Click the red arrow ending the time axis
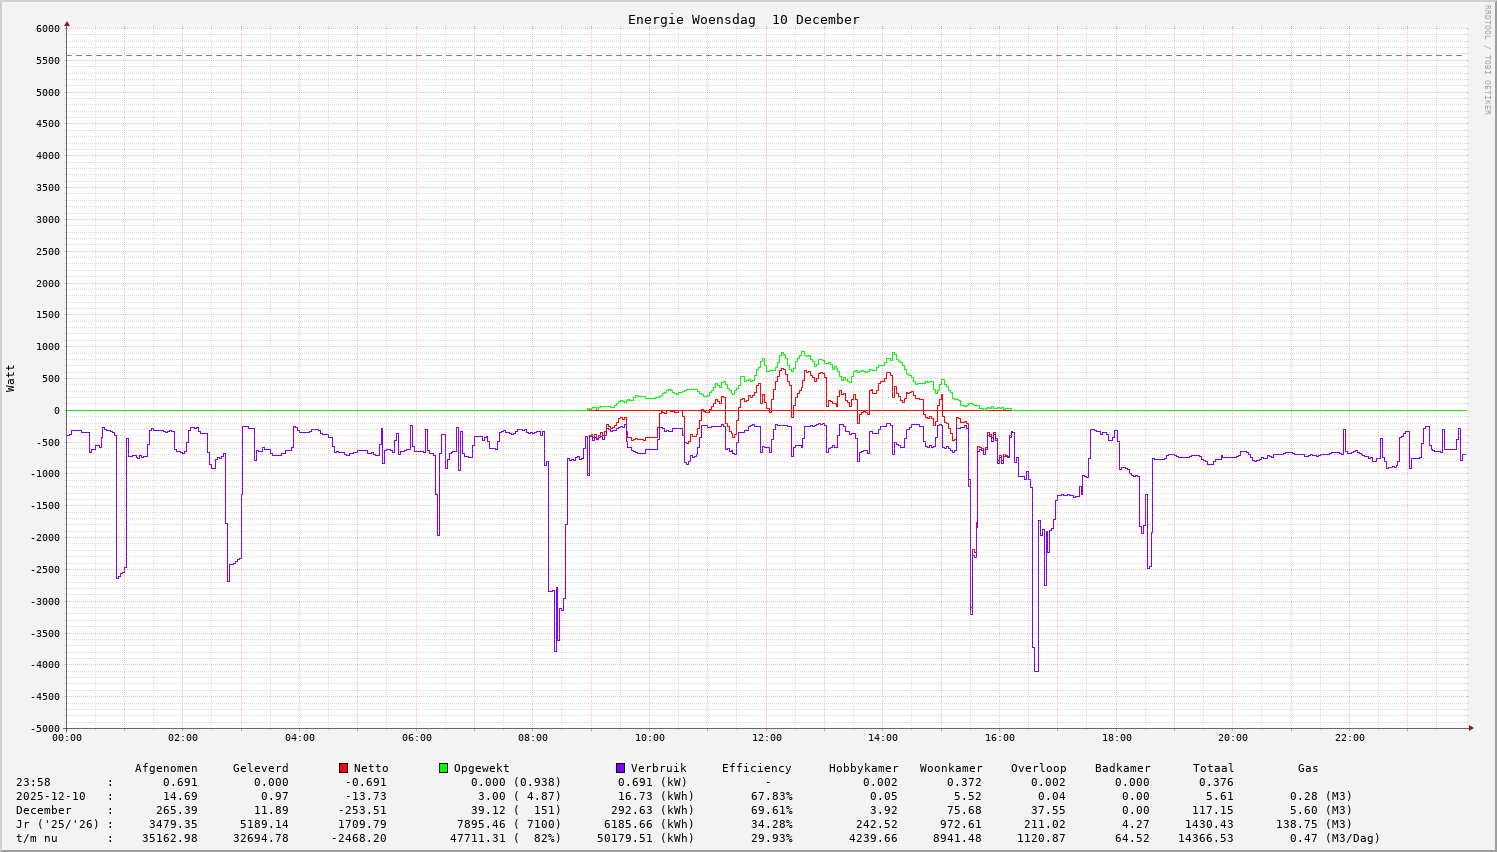 1471,728
